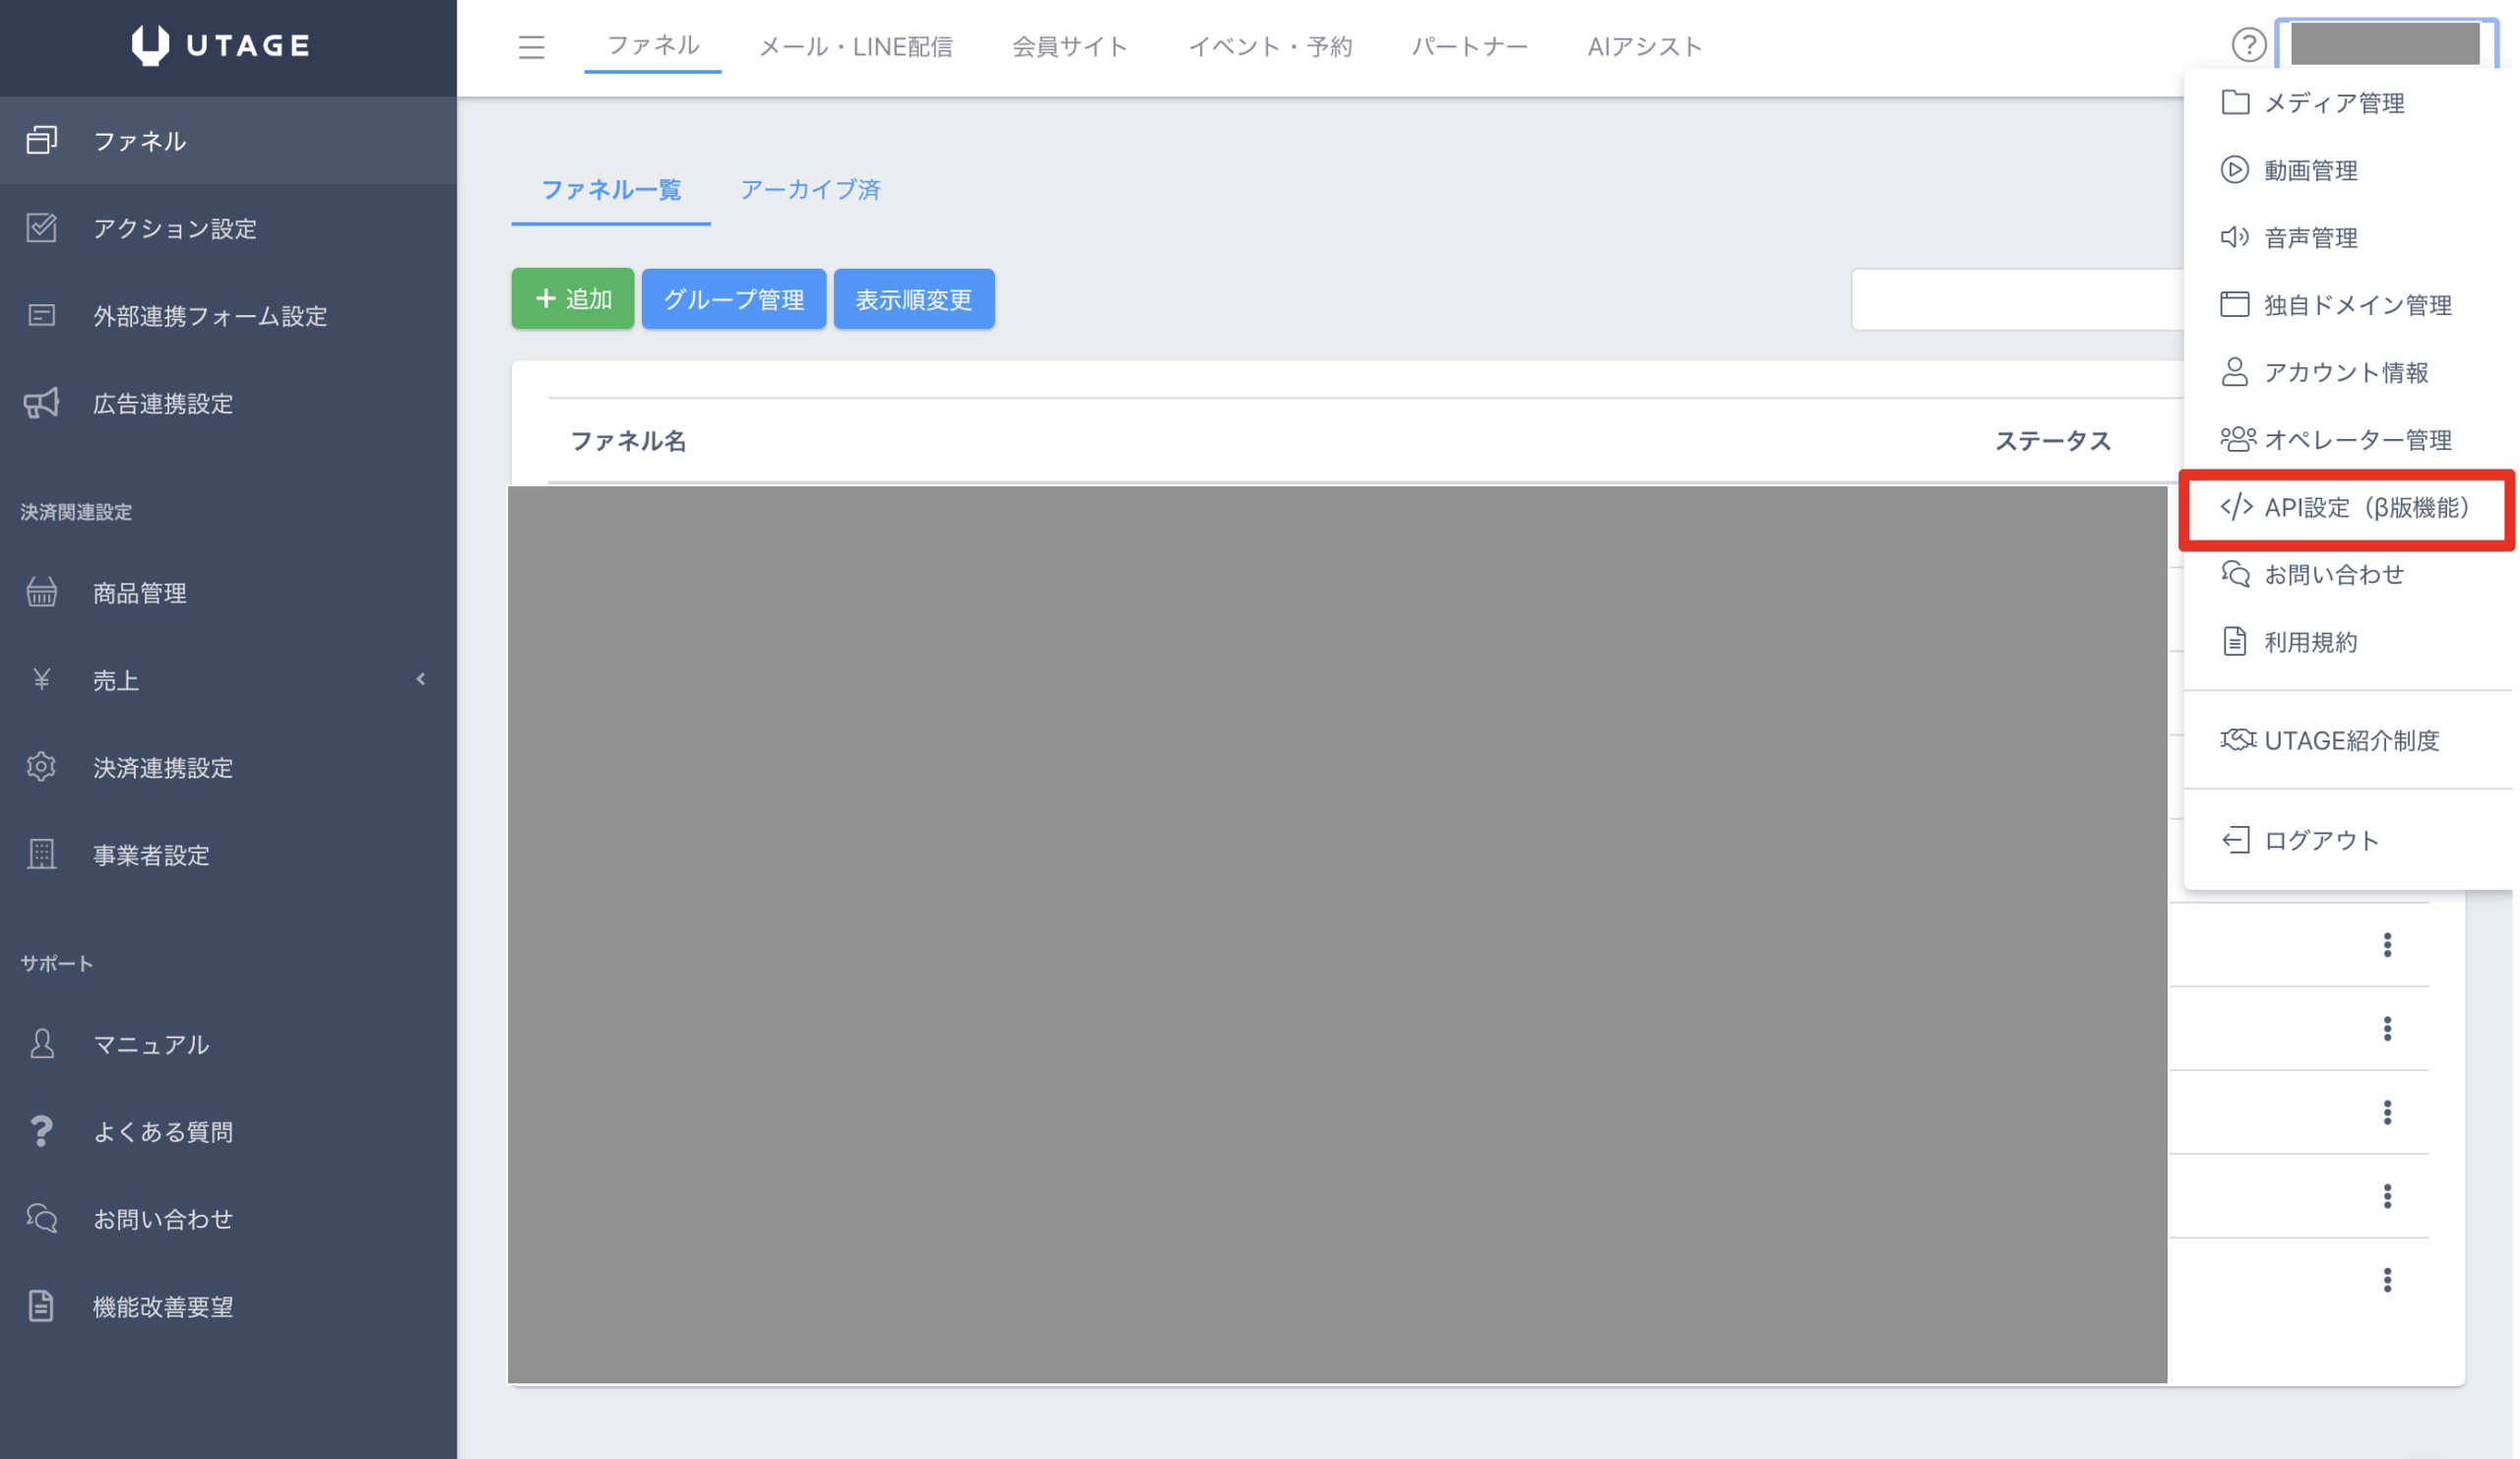The height and width of the screenshot is (1459, 2520).
Task: Expand the 売上 submenu chevron
Action: 421,680
